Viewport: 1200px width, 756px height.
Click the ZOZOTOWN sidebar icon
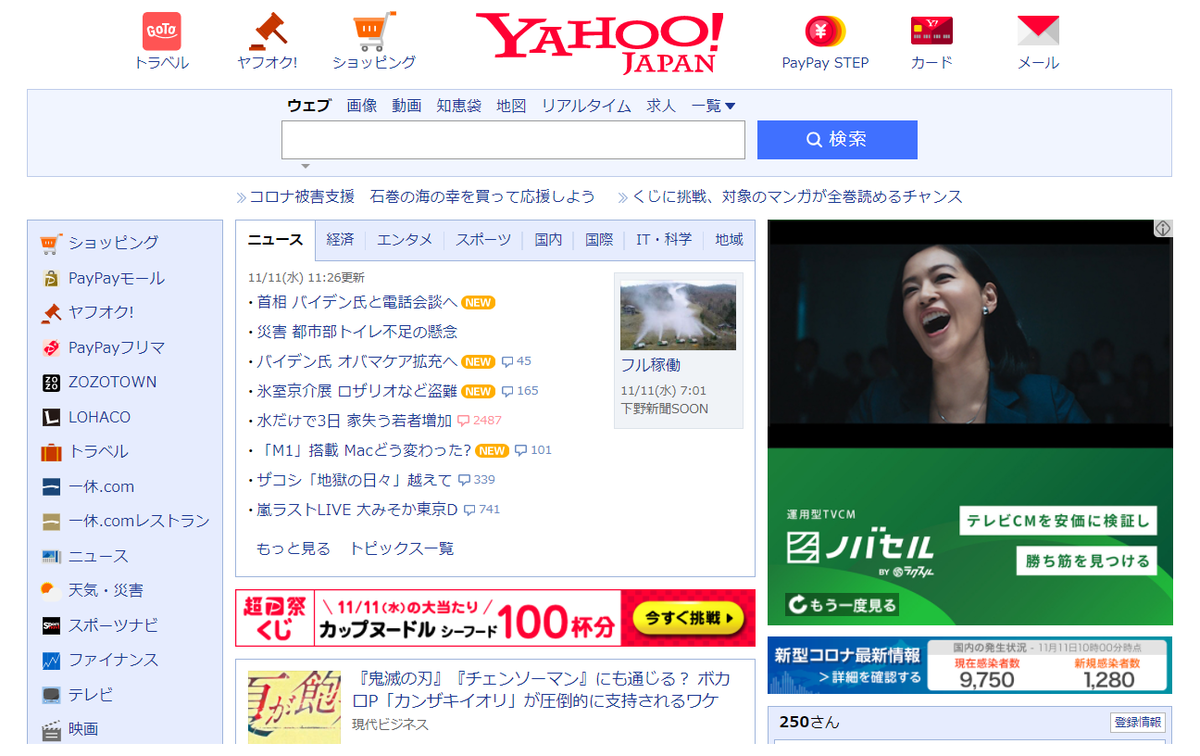51,382
